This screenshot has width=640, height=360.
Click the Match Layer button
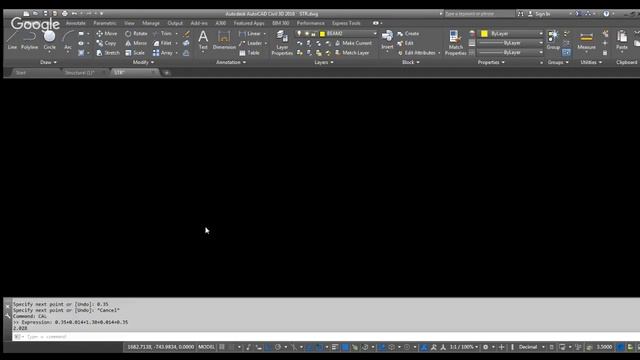coord(352,53)
